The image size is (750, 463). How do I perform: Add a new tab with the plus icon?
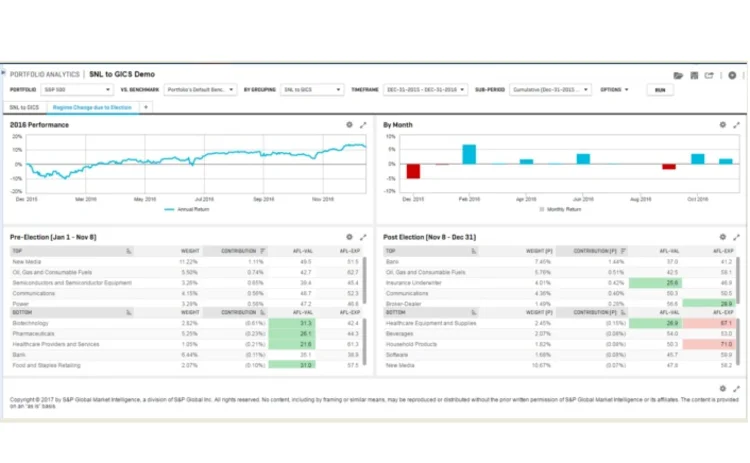coord(146,107)
